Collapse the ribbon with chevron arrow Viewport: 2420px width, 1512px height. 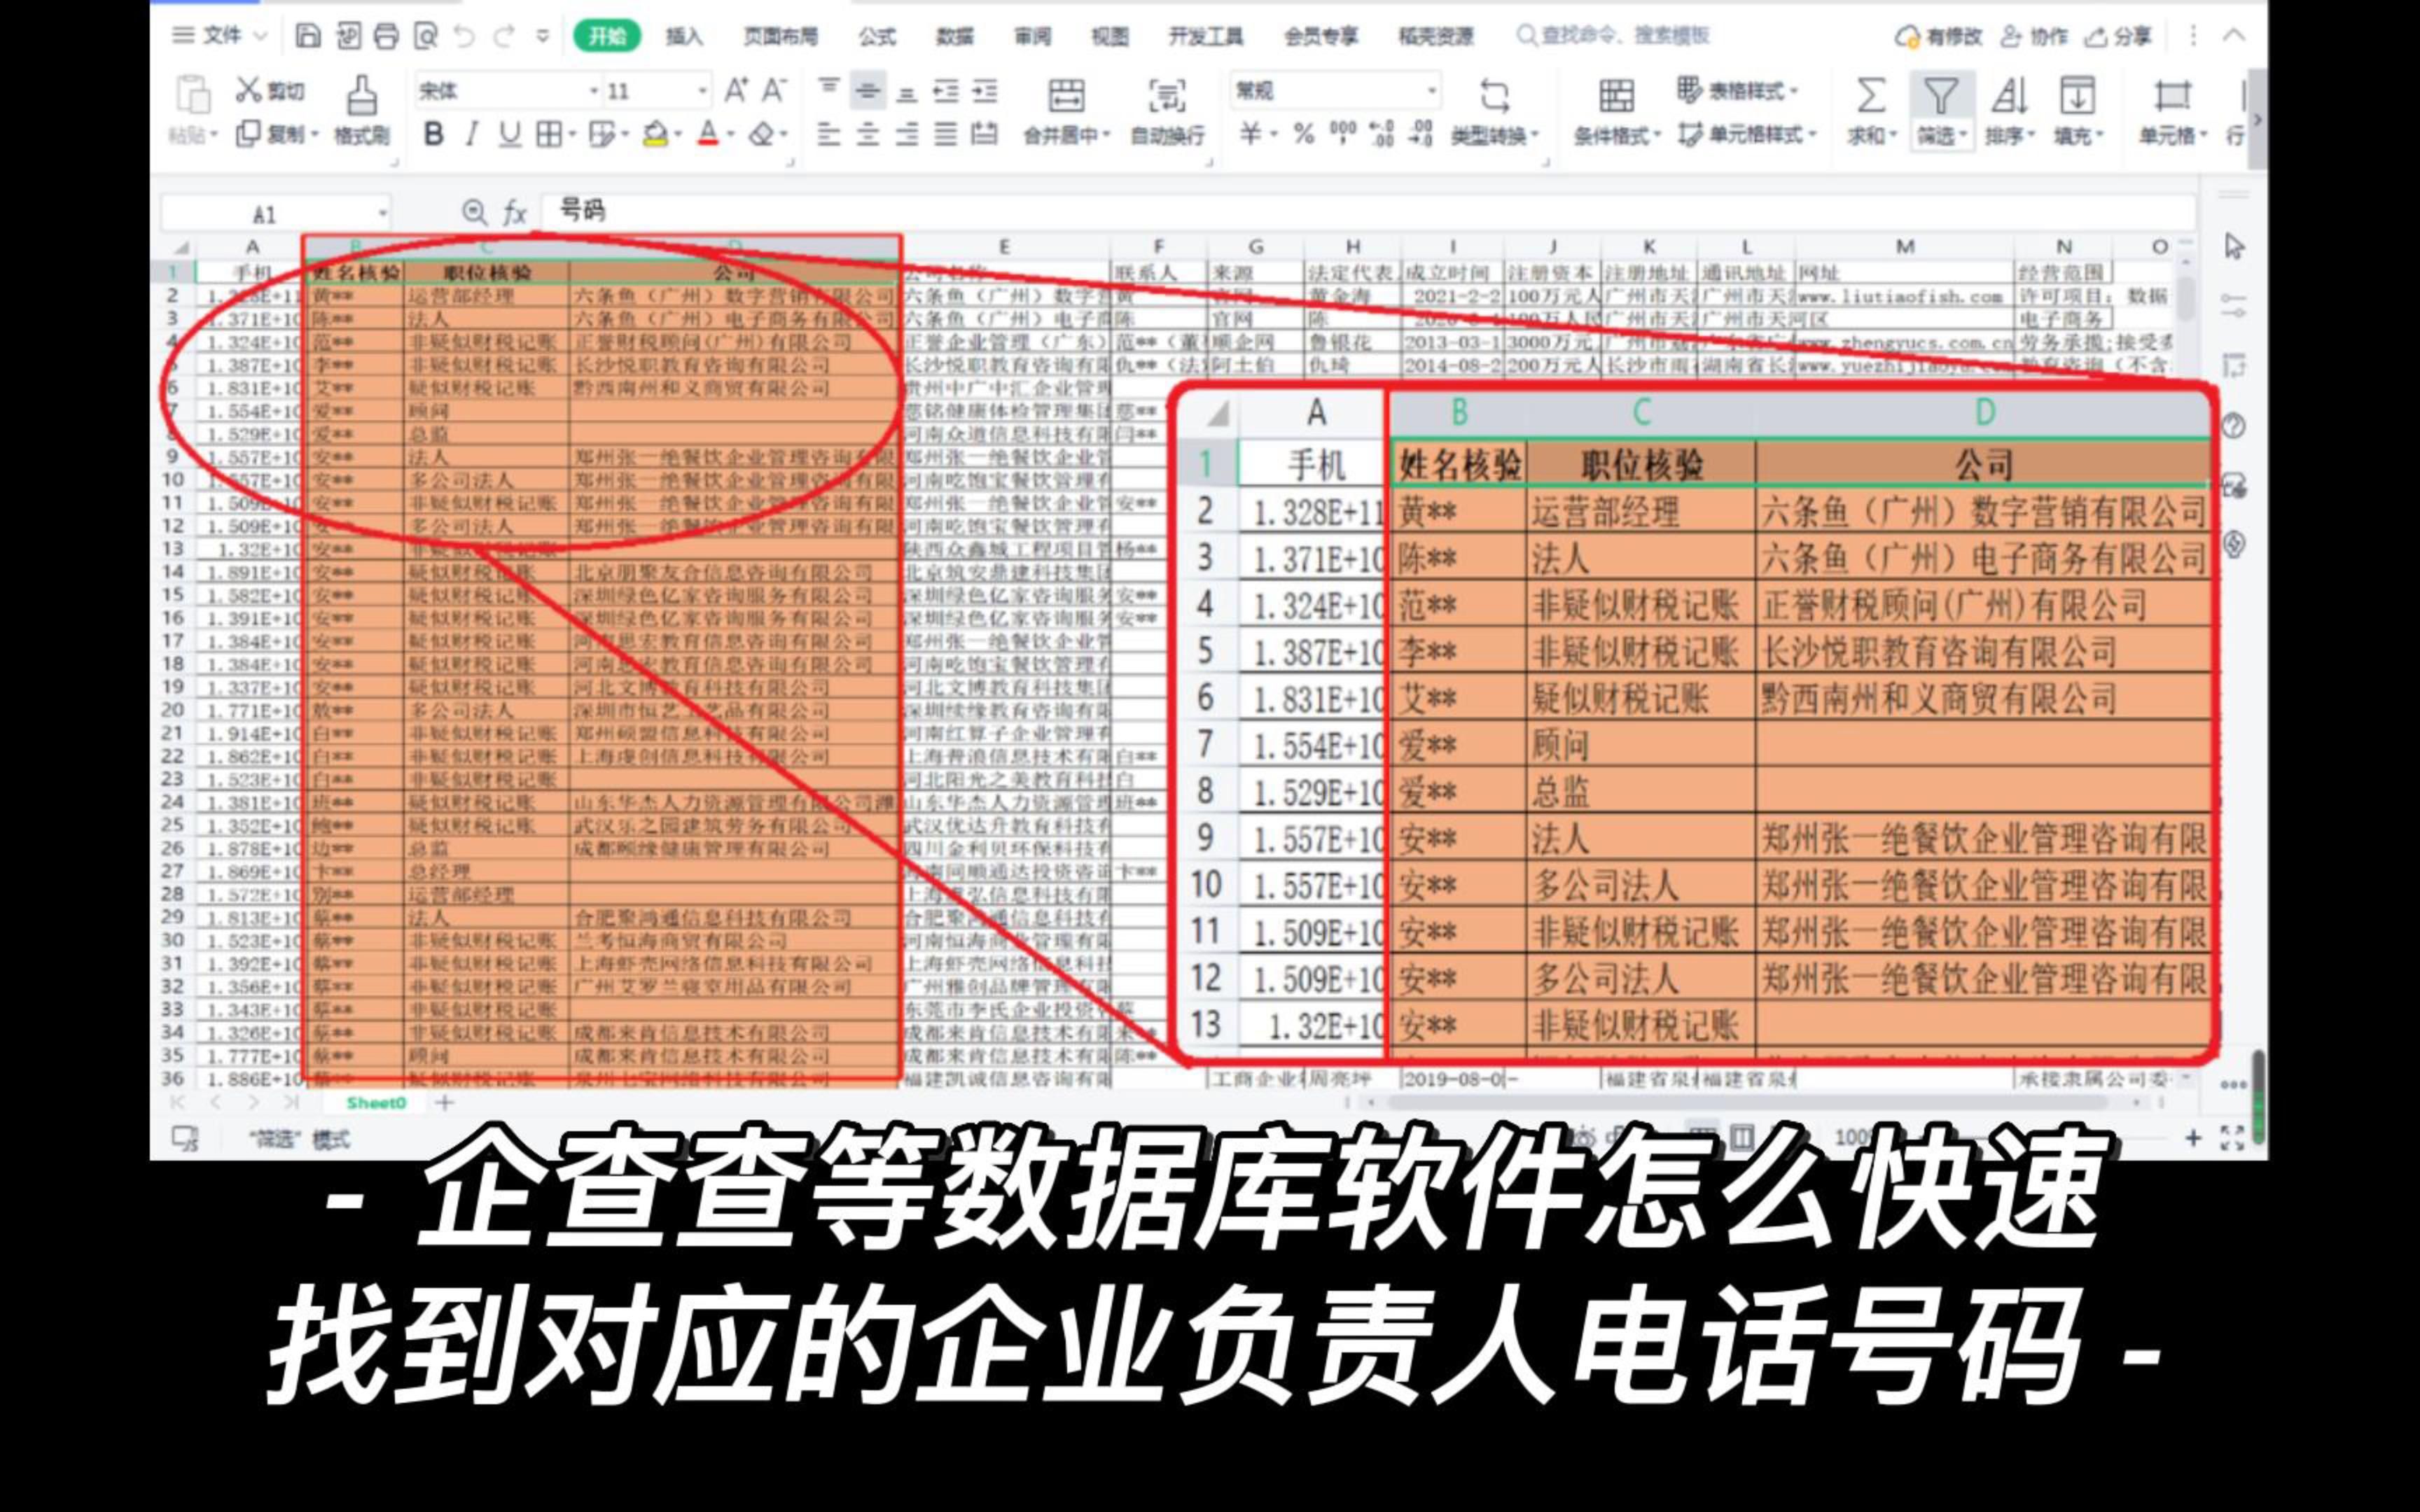(2234, 36)
